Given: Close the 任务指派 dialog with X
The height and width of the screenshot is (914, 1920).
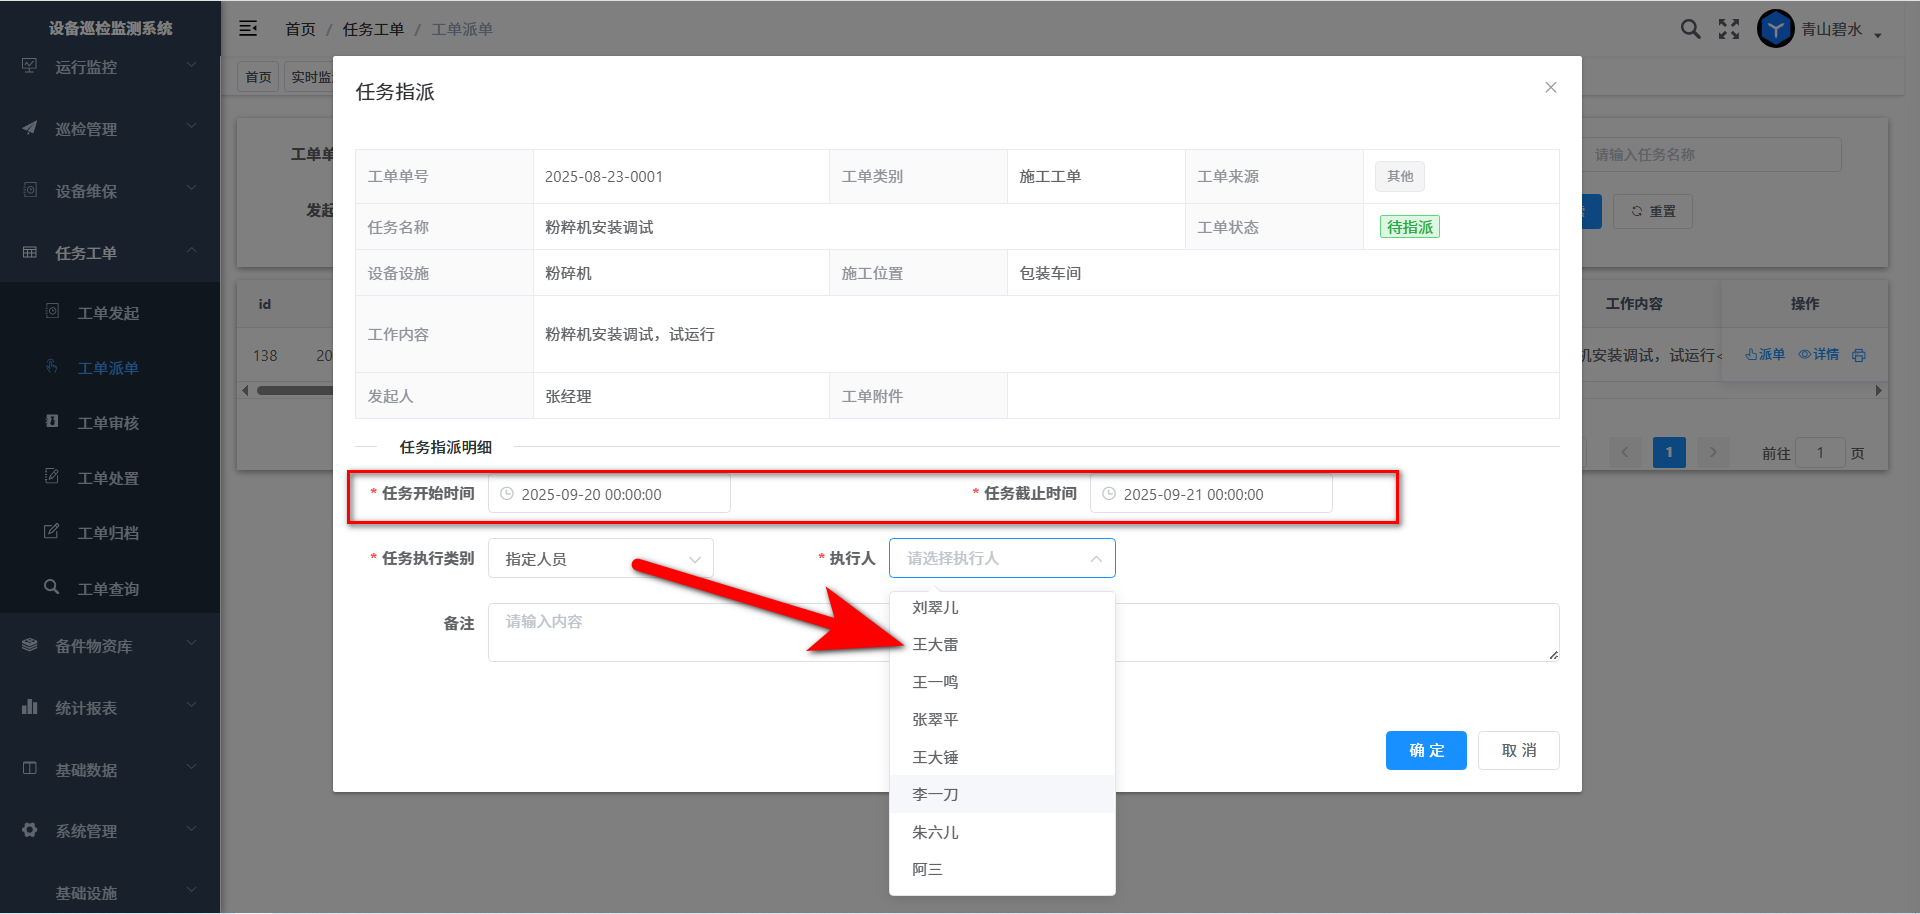Looking at the screenshot, I should [1550, 88].
